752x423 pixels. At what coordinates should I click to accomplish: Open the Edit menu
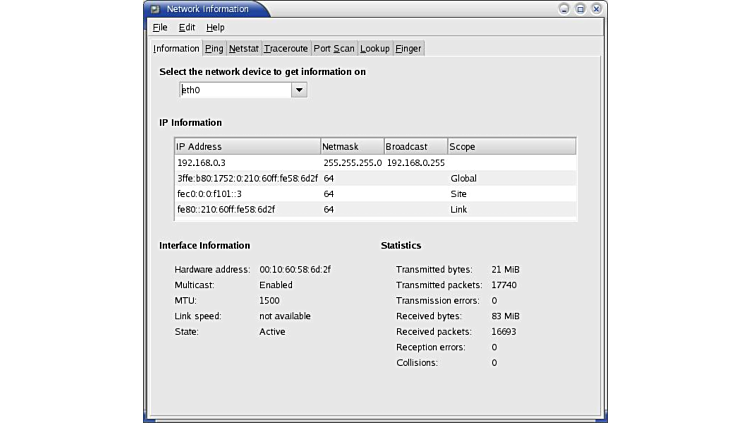[187, 28]
